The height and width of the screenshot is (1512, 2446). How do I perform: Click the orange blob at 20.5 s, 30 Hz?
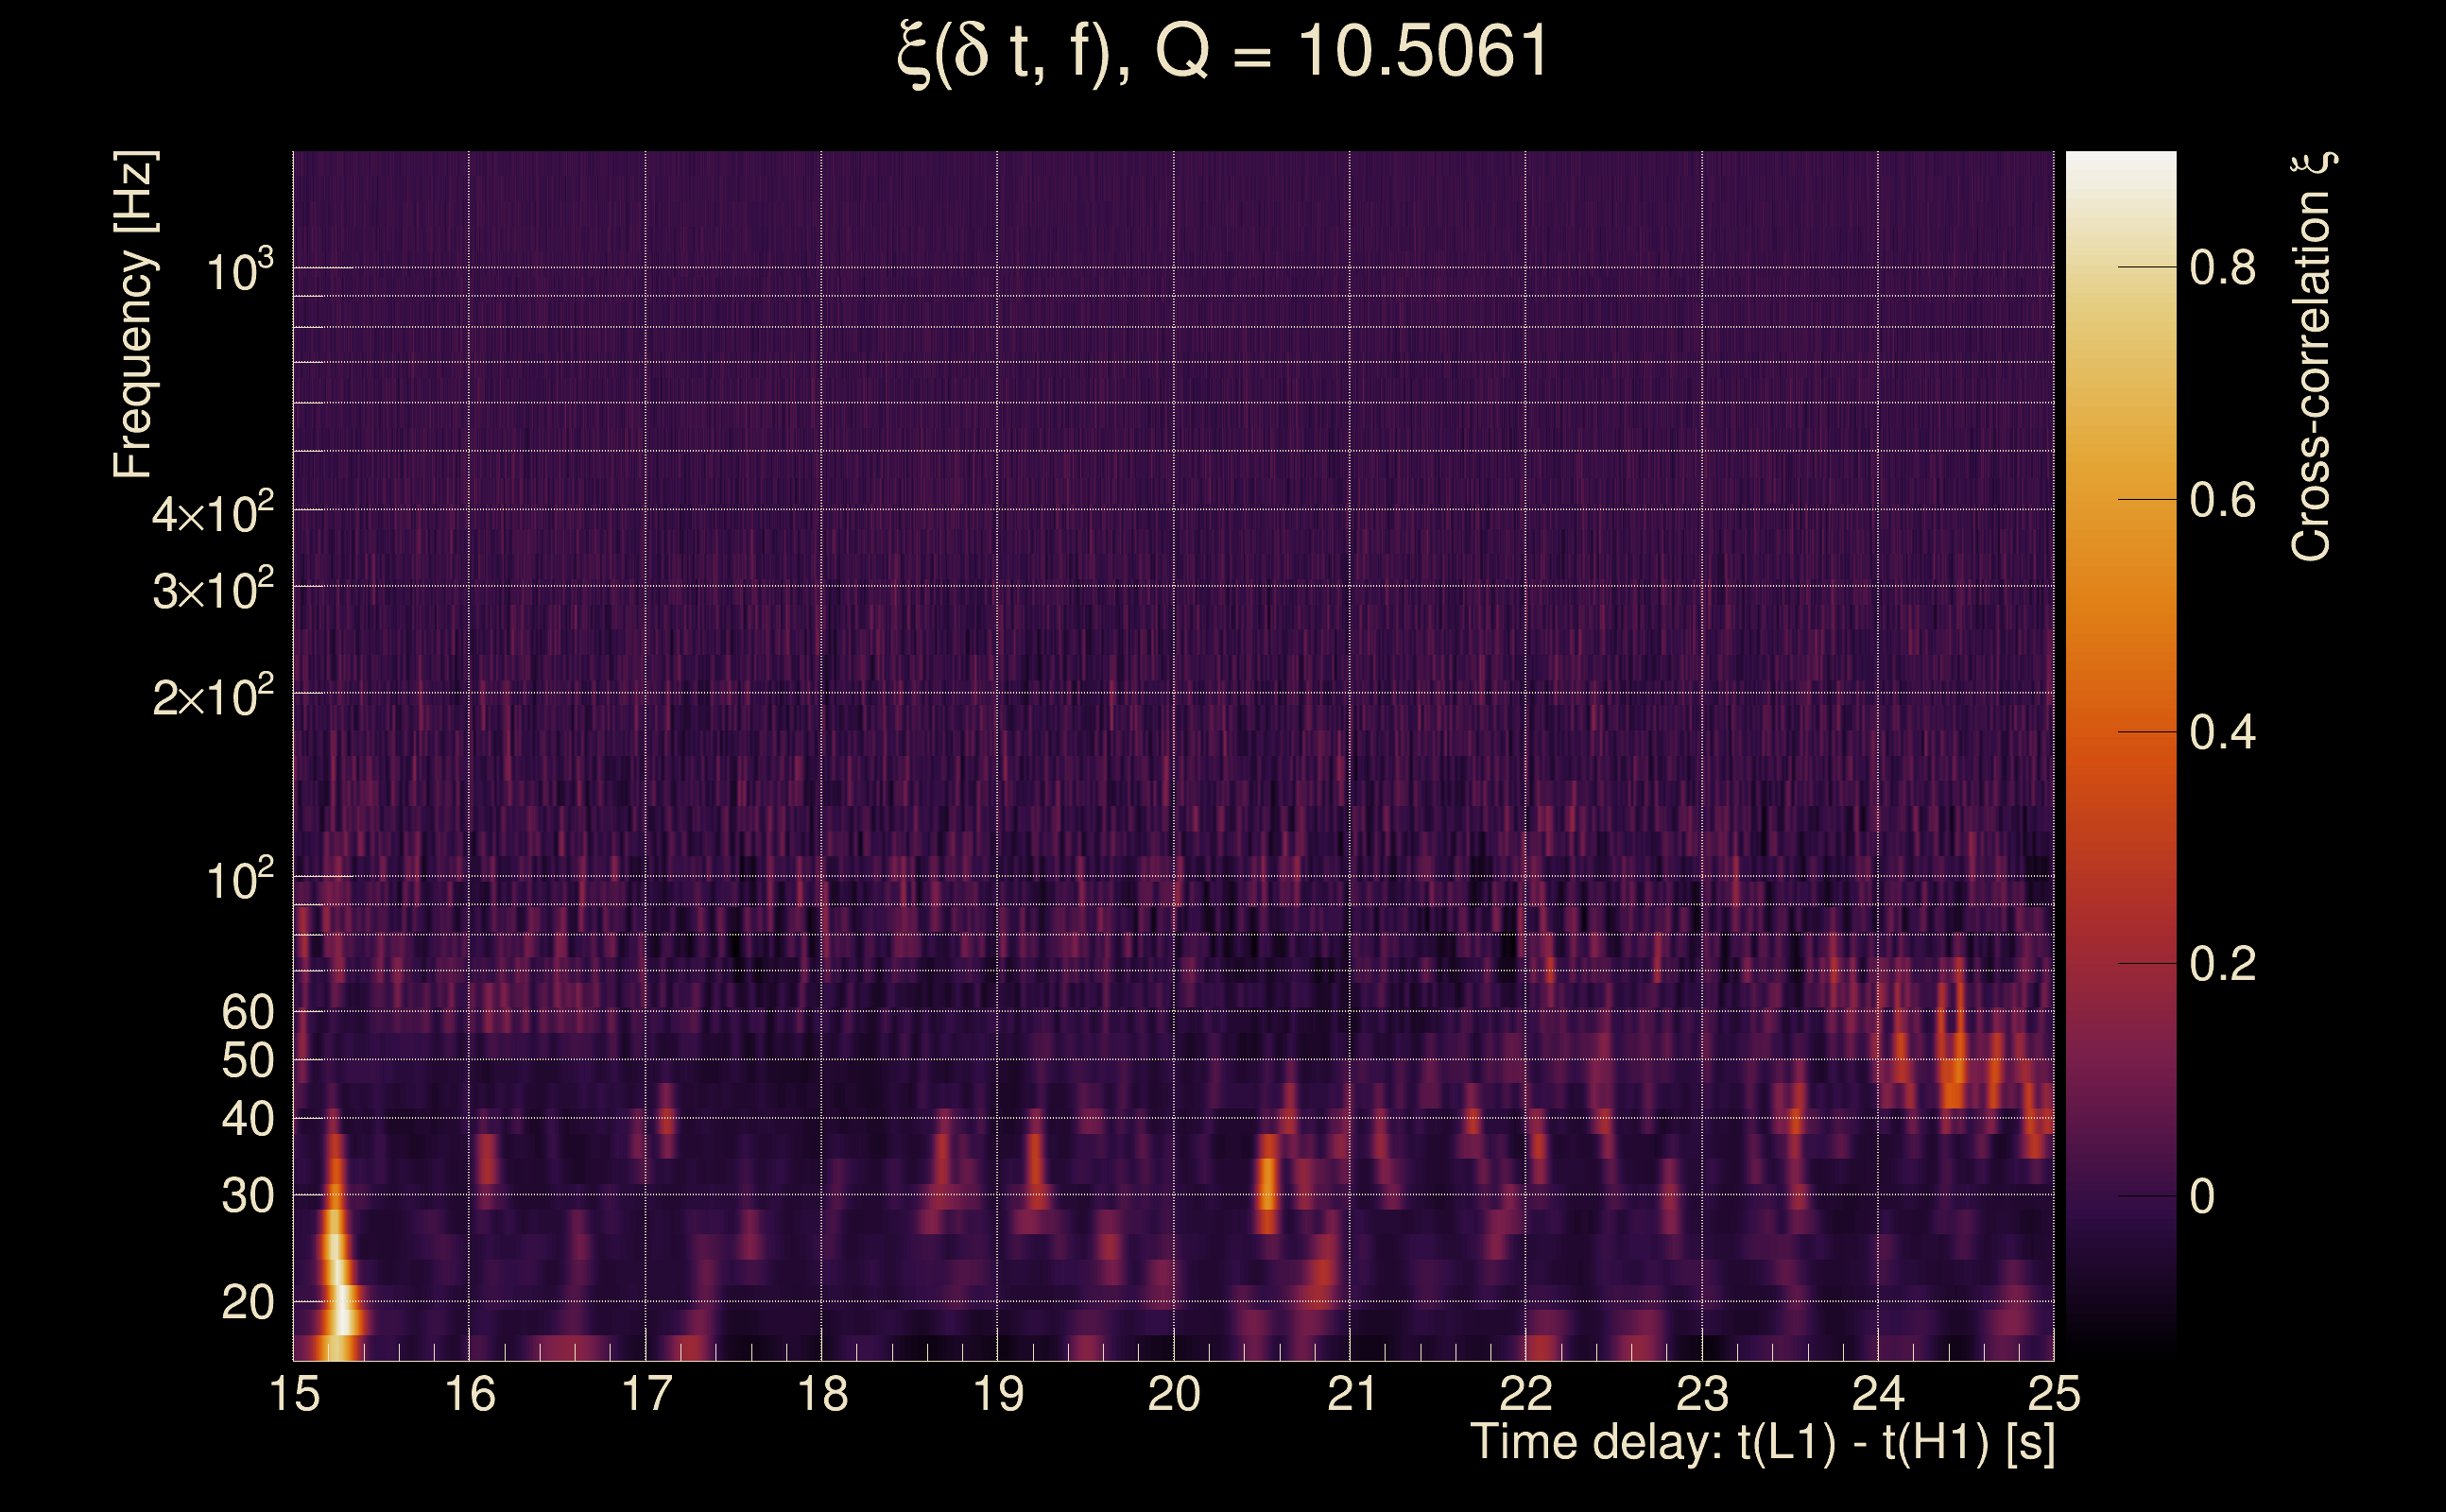point(1267,1185)
